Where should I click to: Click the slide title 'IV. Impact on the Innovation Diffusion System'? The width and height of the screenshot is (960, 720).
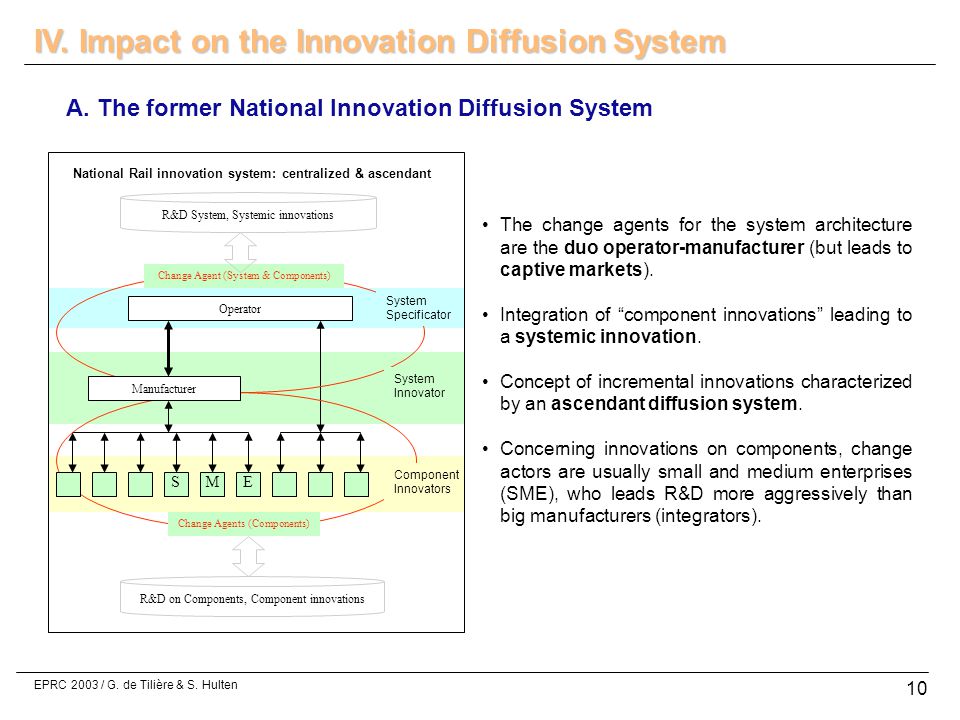pos(380,42)
